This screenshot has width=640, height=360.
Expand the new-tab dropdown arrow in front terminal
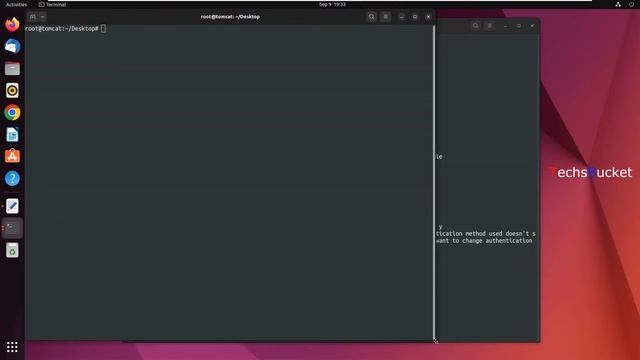(42, 17)
